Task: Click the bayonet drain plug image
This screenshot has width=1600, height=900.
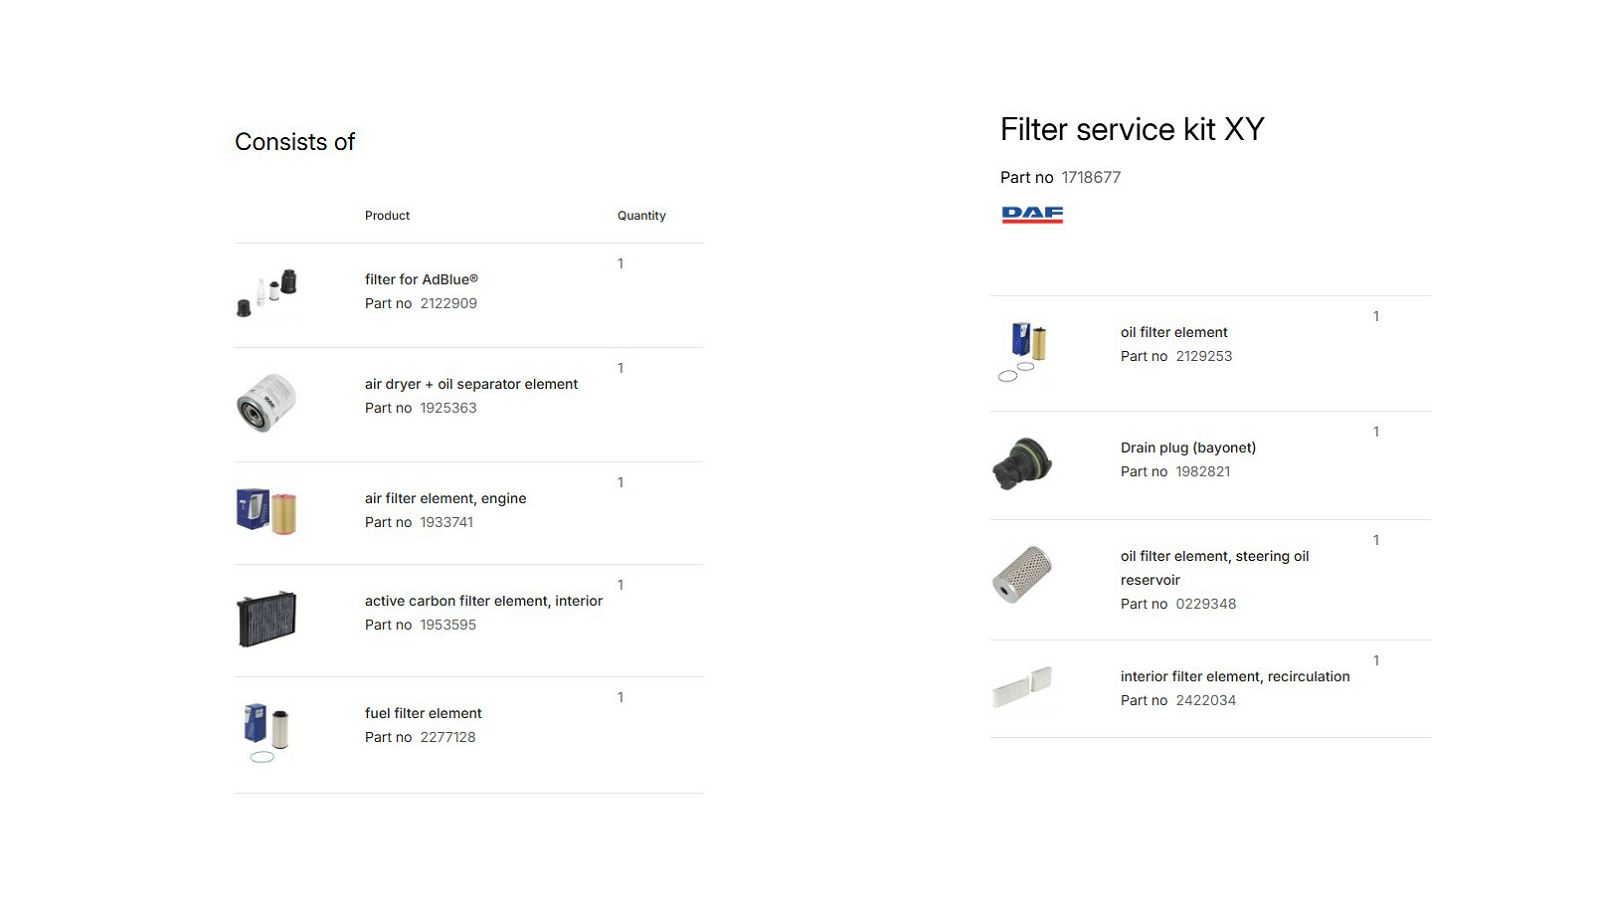Action: [x=1023, y=464]
